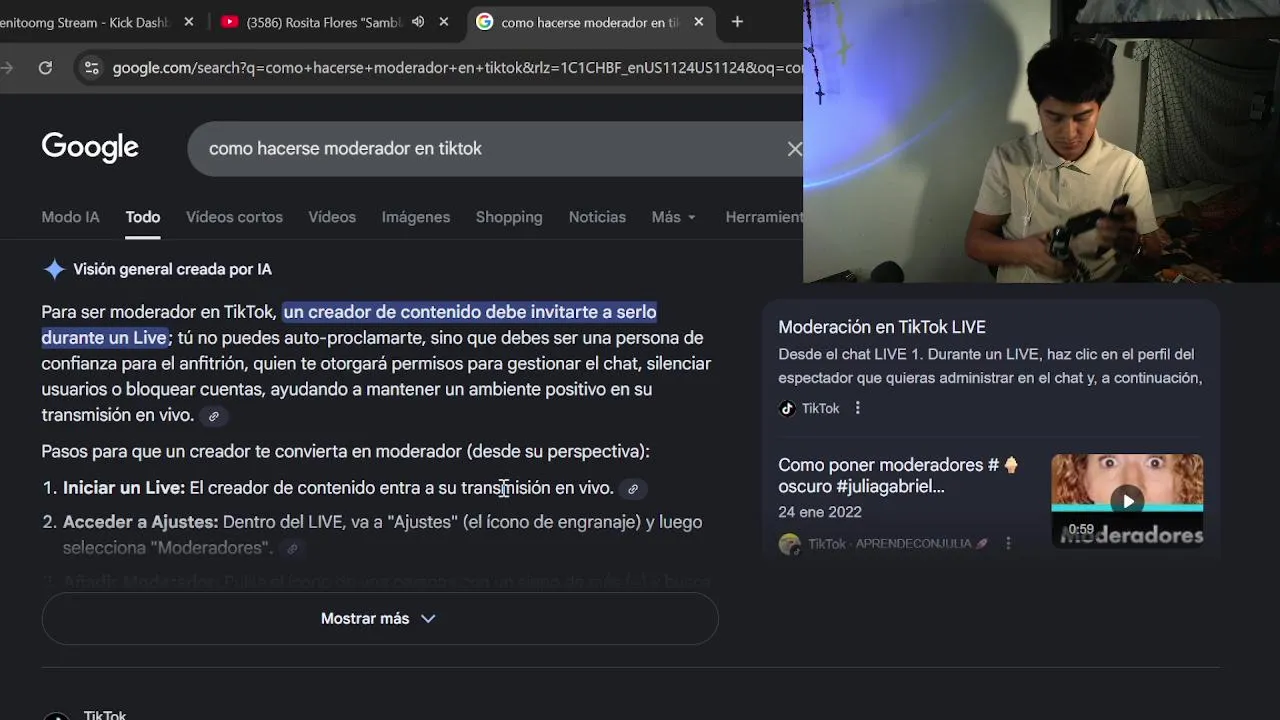
Task: Open Shopping results tab
Action: (509, 217)
